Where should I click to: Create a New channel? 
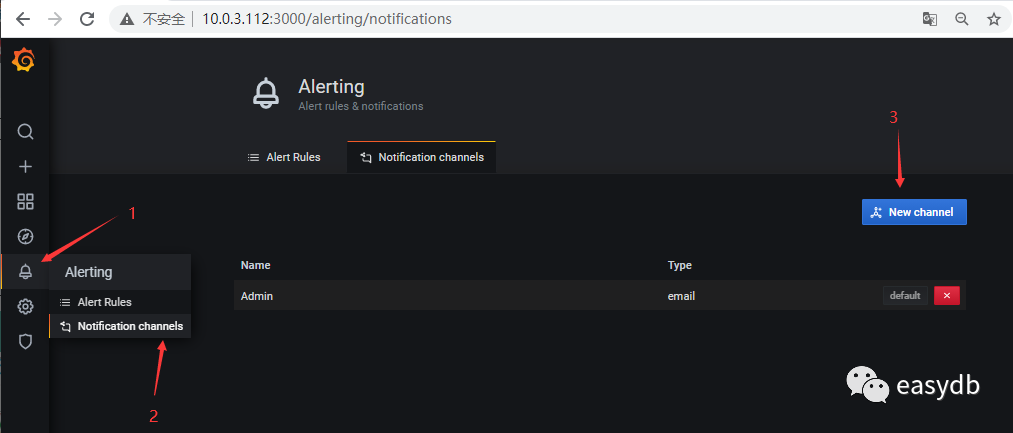[914, 212]
